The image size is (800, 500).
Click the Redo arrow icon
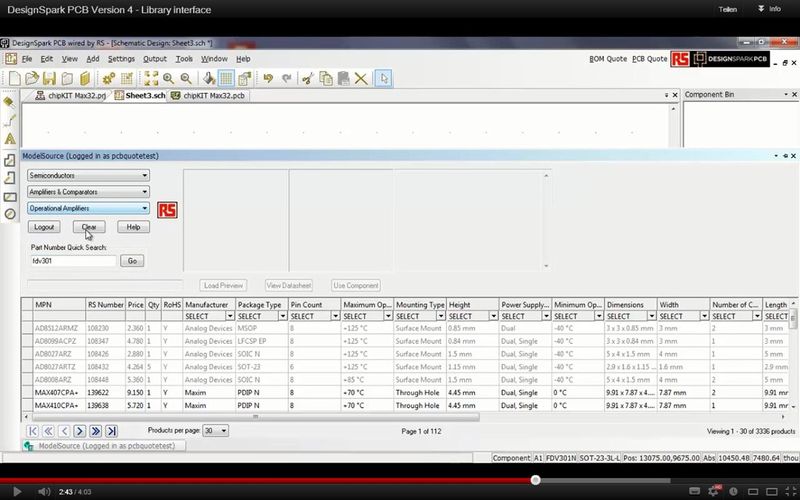(286, 78)
